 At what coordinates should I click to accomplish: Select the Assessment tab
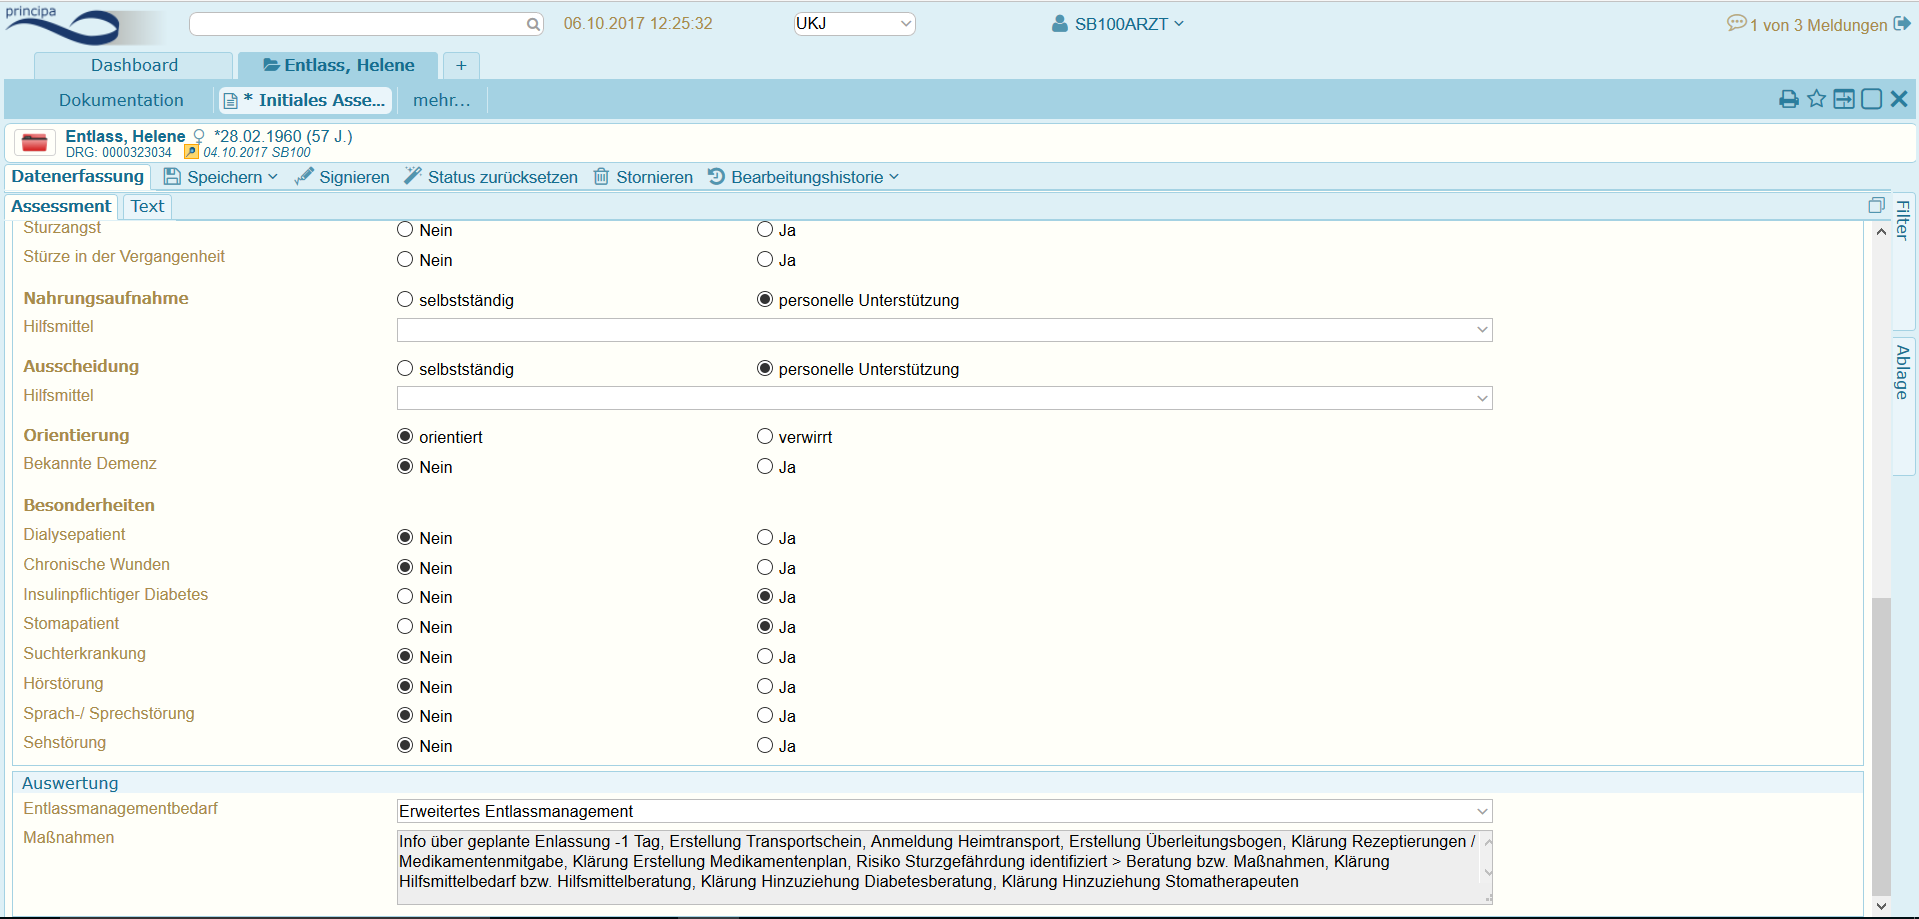(x=61, y=206)
